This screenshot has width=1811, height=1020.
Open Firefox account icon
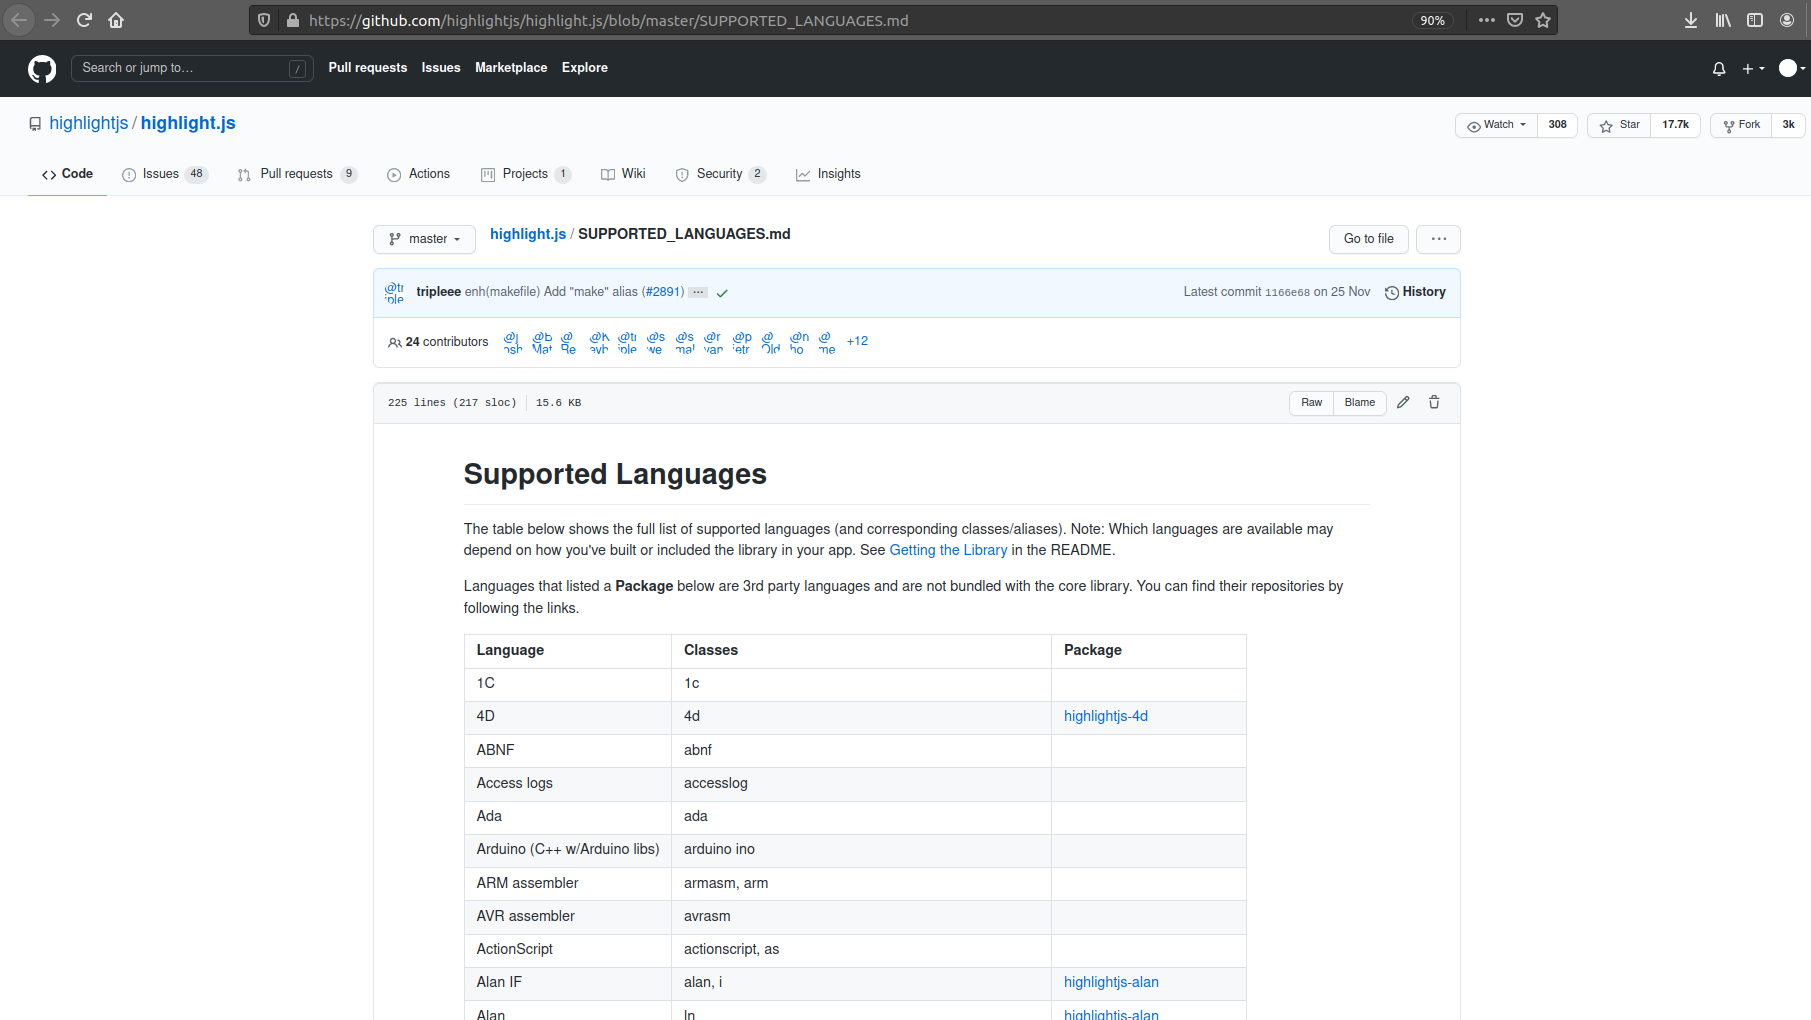point(1787,20)
